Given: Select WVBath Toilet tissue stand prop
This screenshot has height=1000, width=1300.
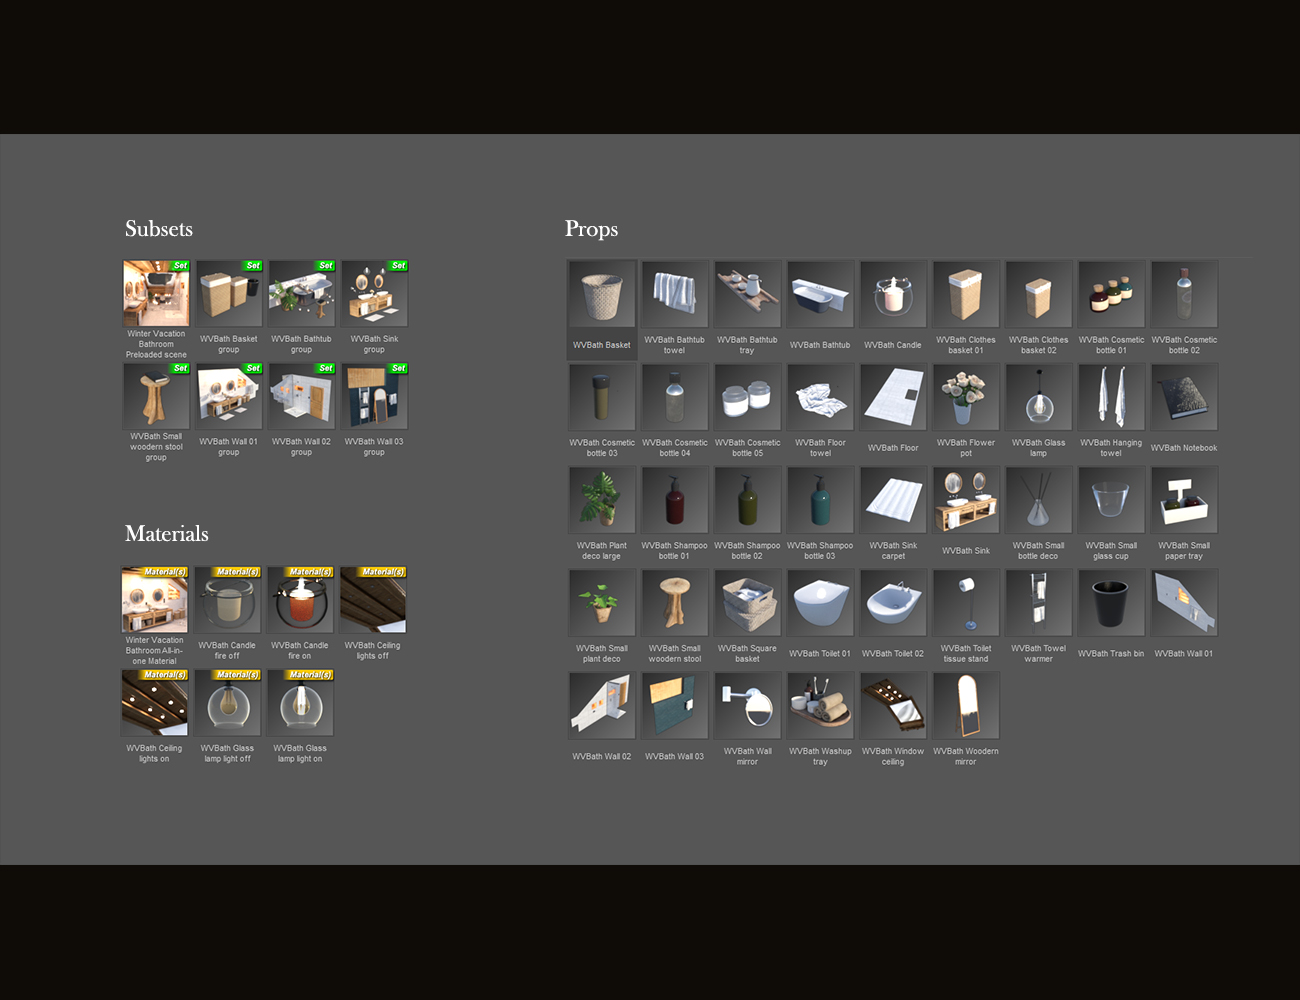Looking at the screenshot, I should (x=966, y=603).
